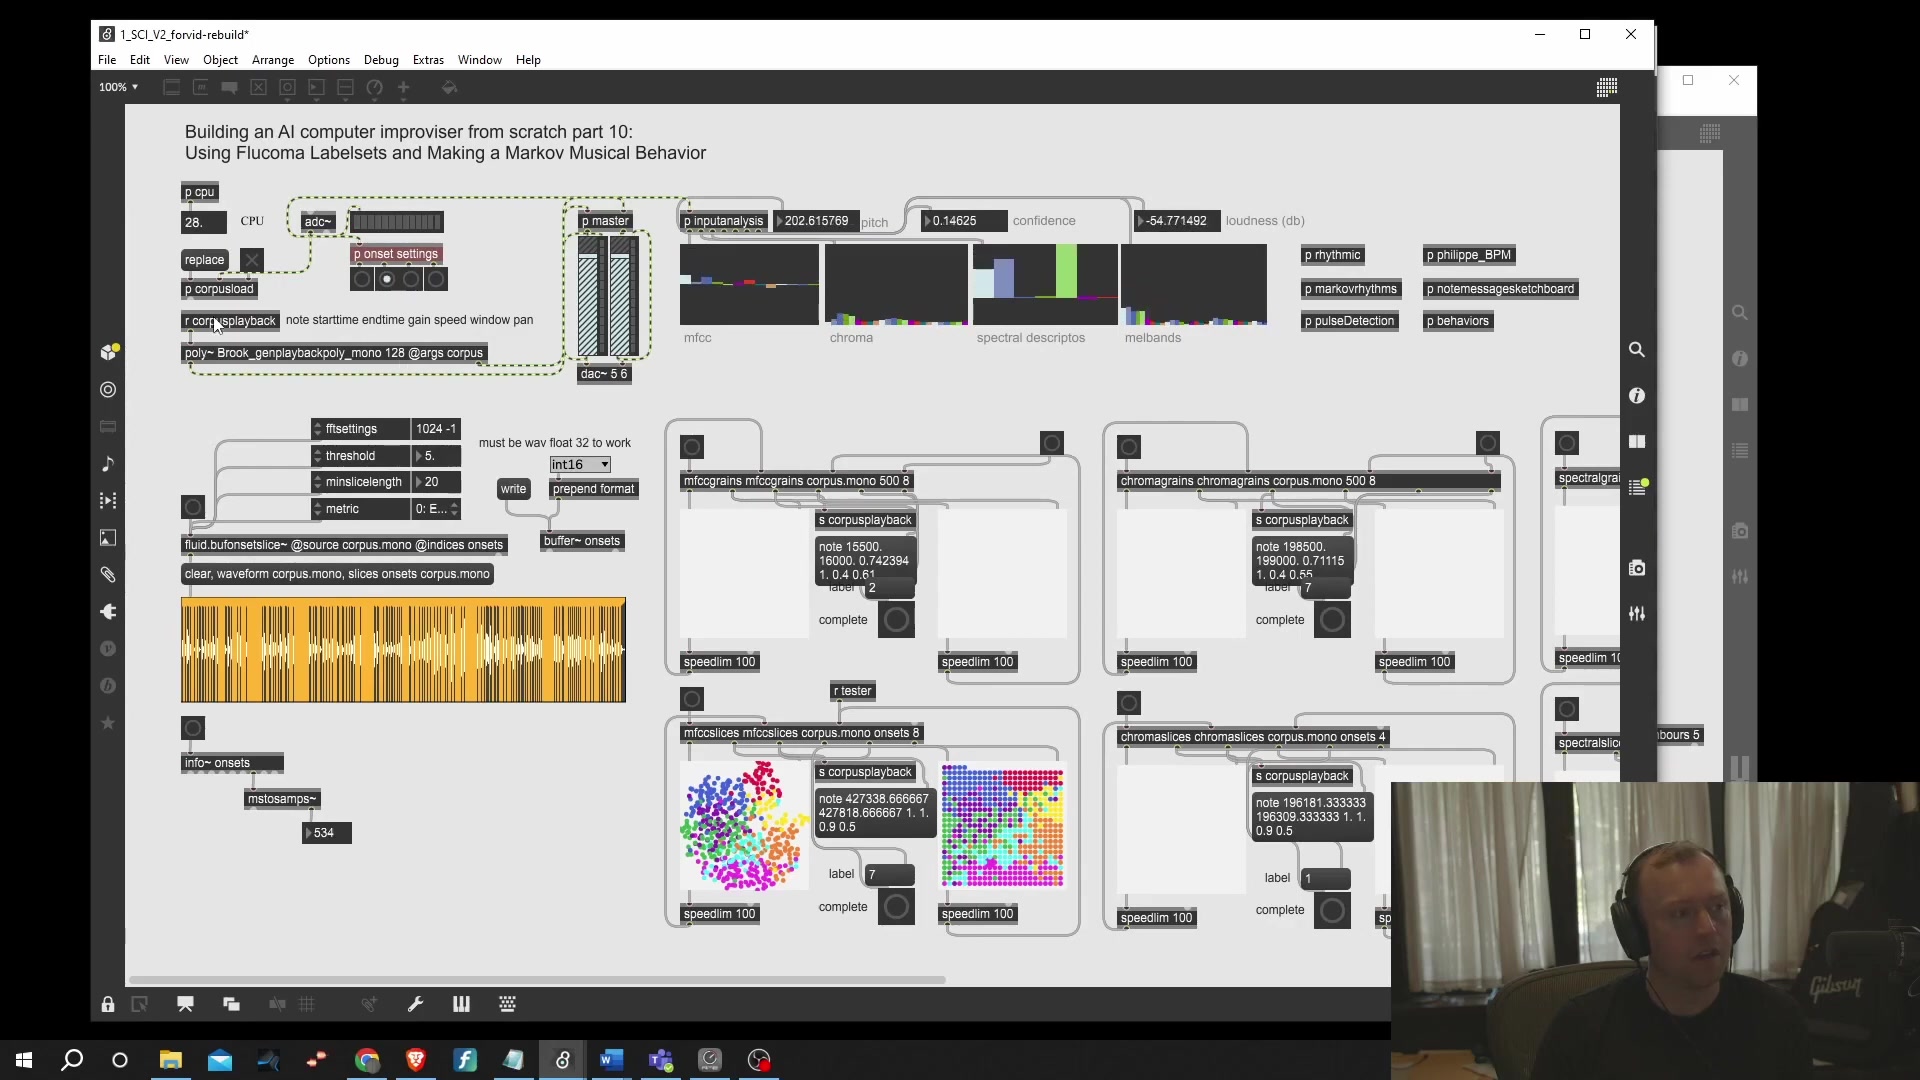Open the metric value dropdown showing 0: E...

tap(436, 509)
